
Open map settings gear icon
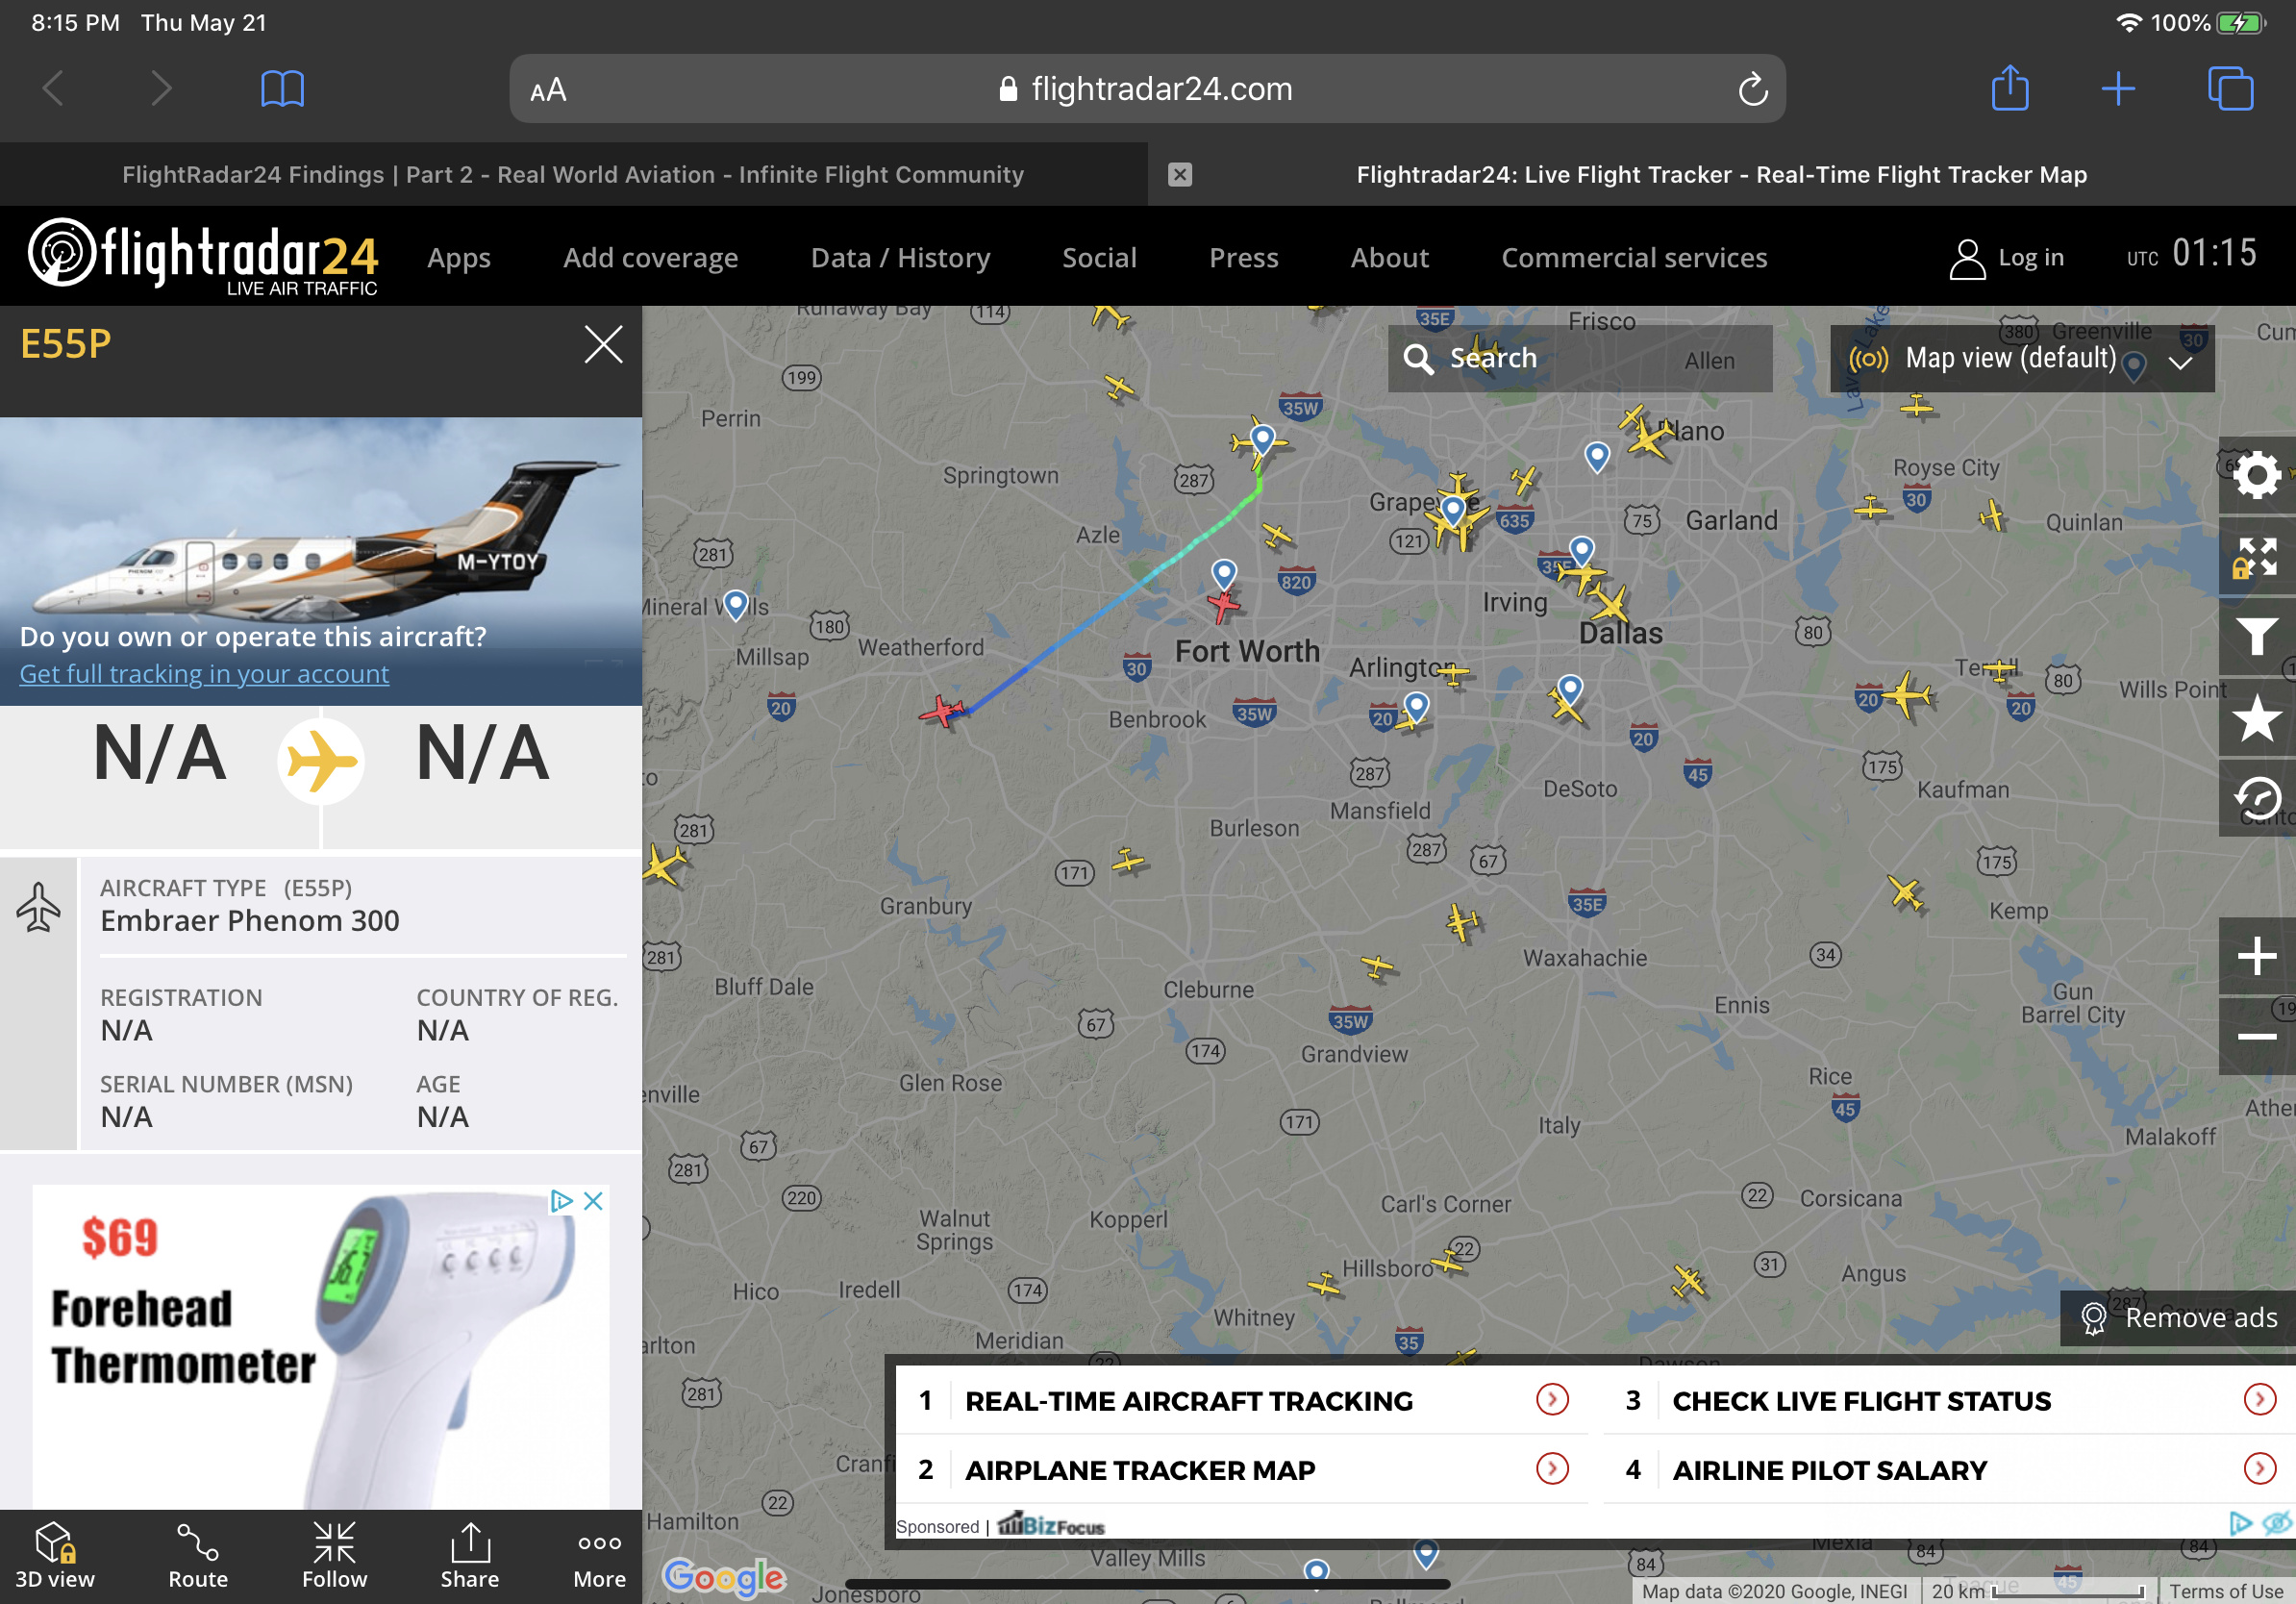pos(2256,475)
